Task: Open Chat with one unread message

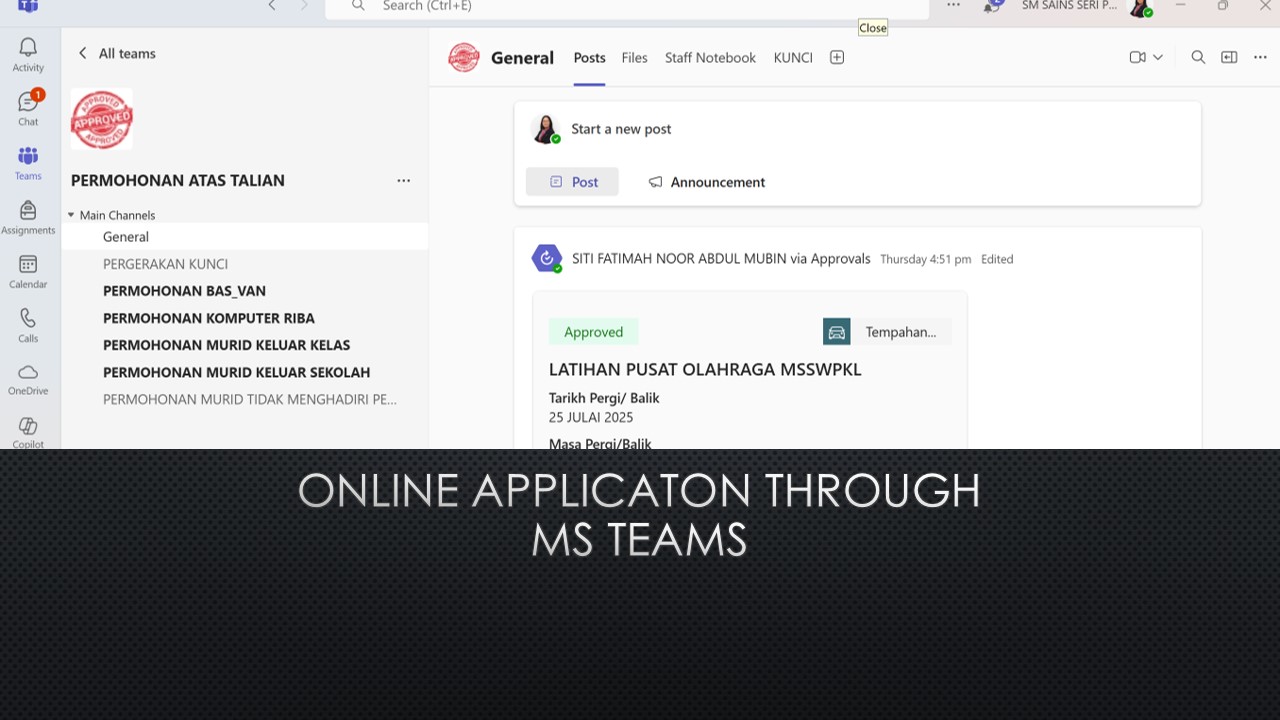Action: (x=28, y=109)
